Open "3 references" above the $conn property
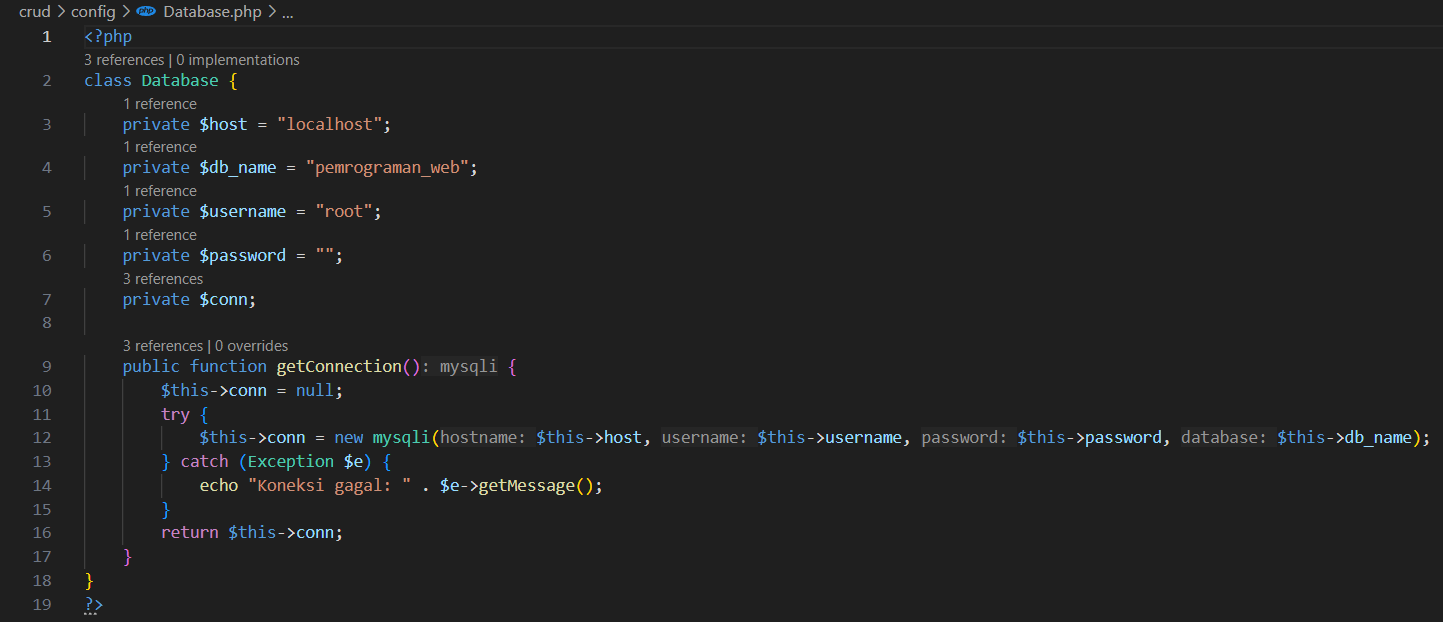This screenshot has width=1443, height=622. coord(162,278)
